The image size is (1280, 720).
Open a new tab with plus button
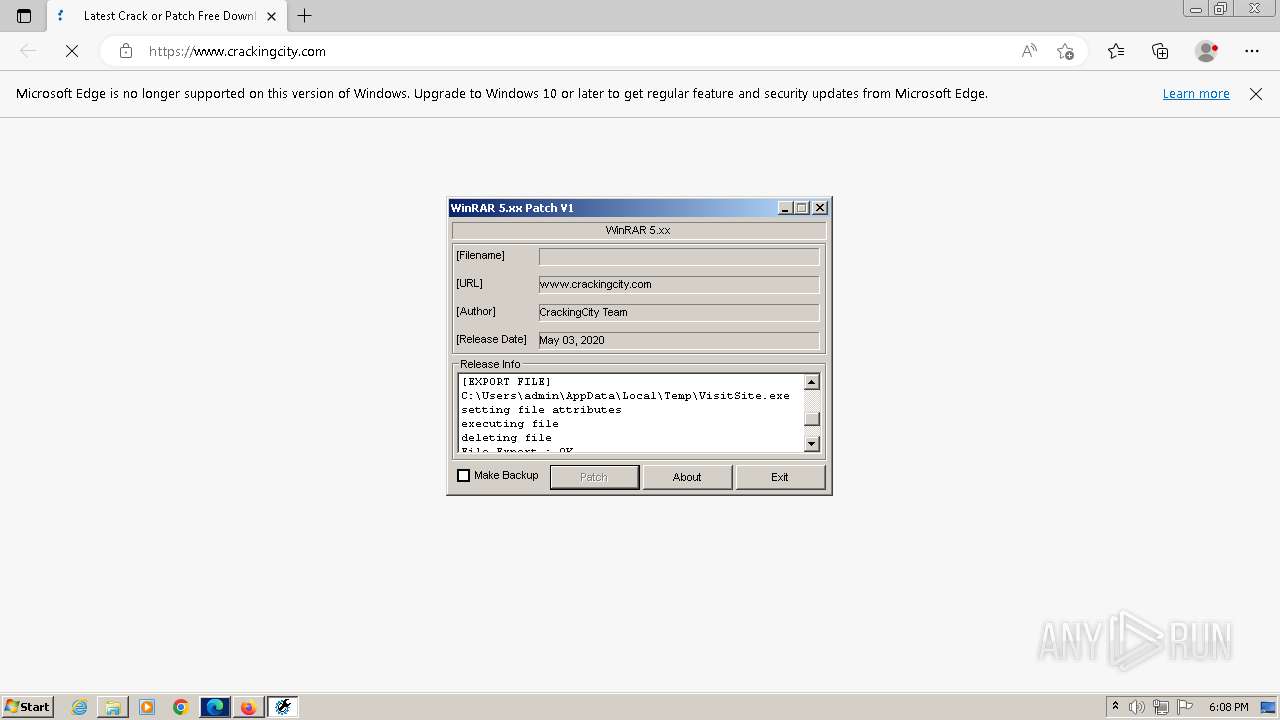[x=305, y=16]
